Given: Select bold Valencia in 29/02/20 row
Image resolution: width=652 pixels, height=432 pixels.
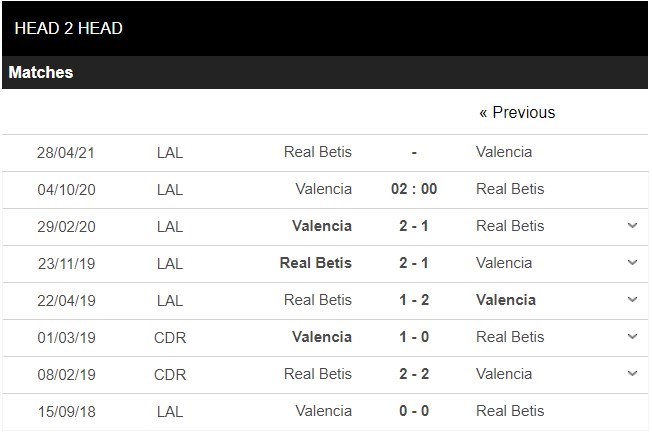Looking at the screenshot, I should (x=322, y=226).
